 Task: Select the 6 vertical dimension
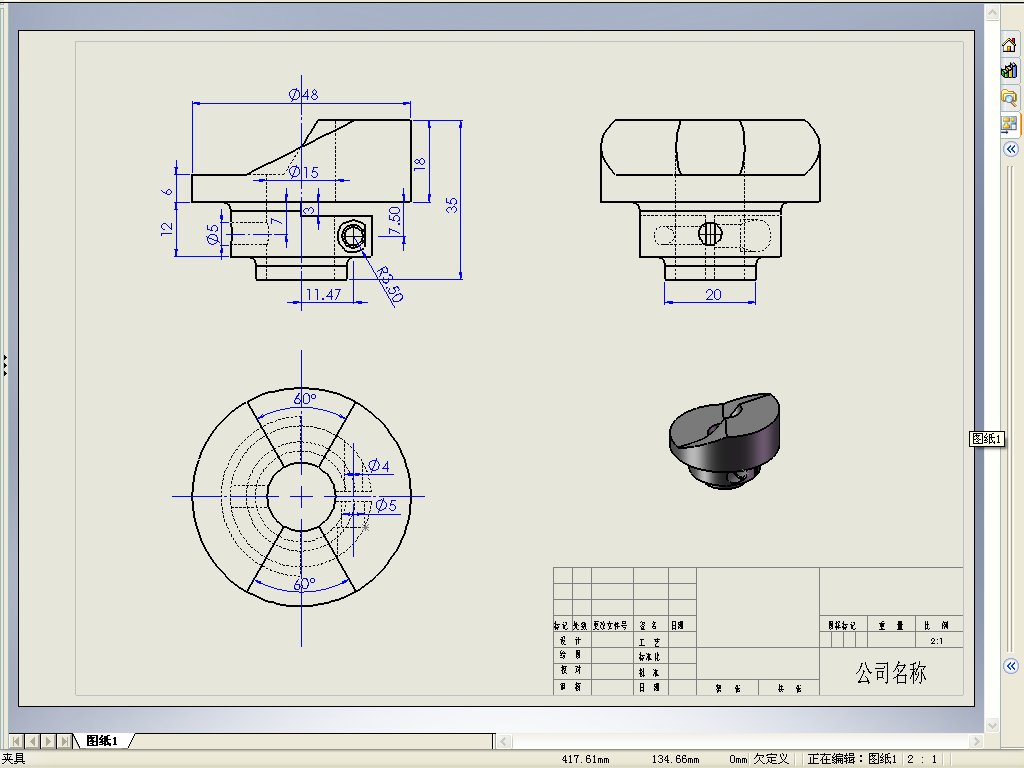point(168,191)
